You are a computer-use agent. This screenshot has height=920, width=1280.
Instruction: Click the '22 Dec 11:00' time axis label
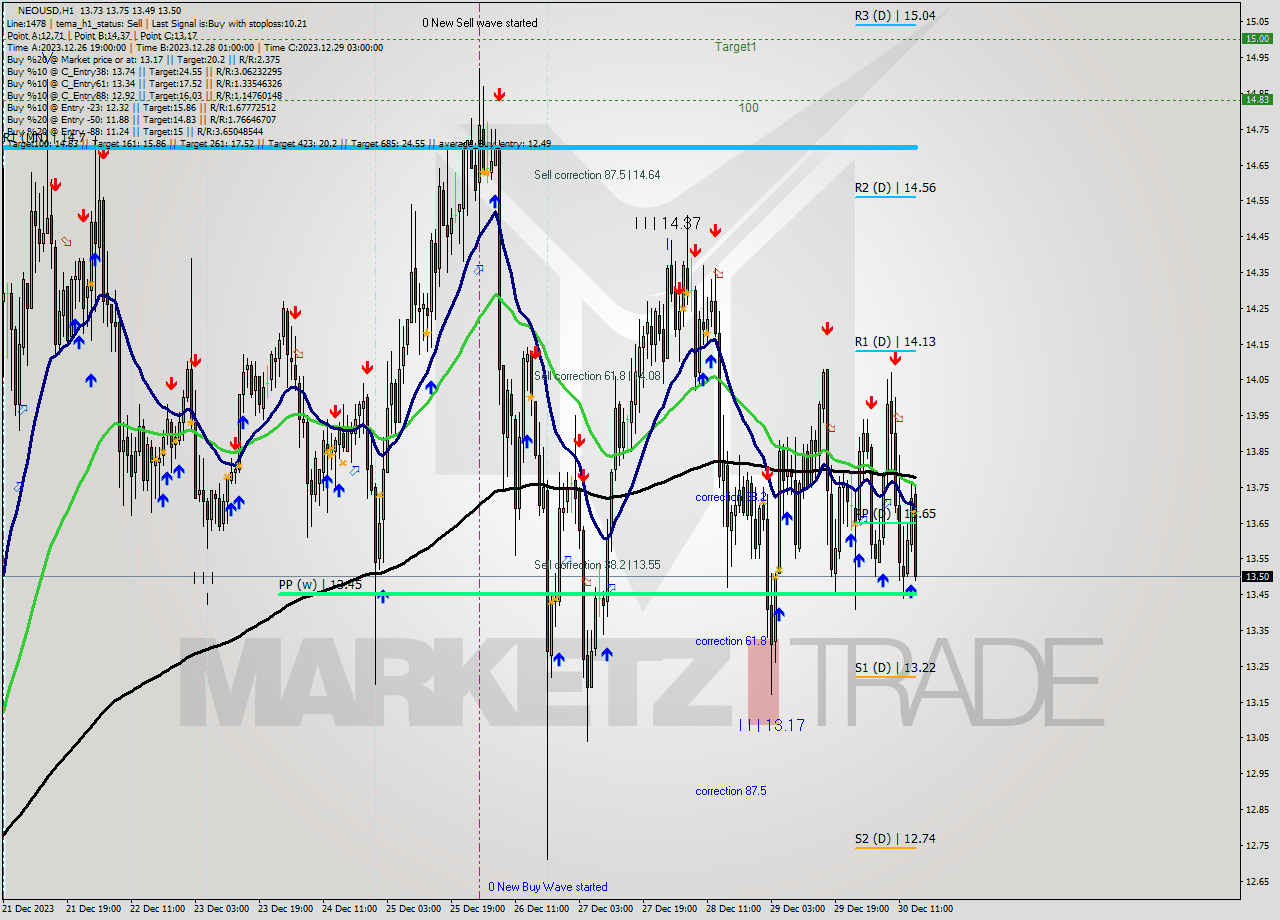[158, 909]
